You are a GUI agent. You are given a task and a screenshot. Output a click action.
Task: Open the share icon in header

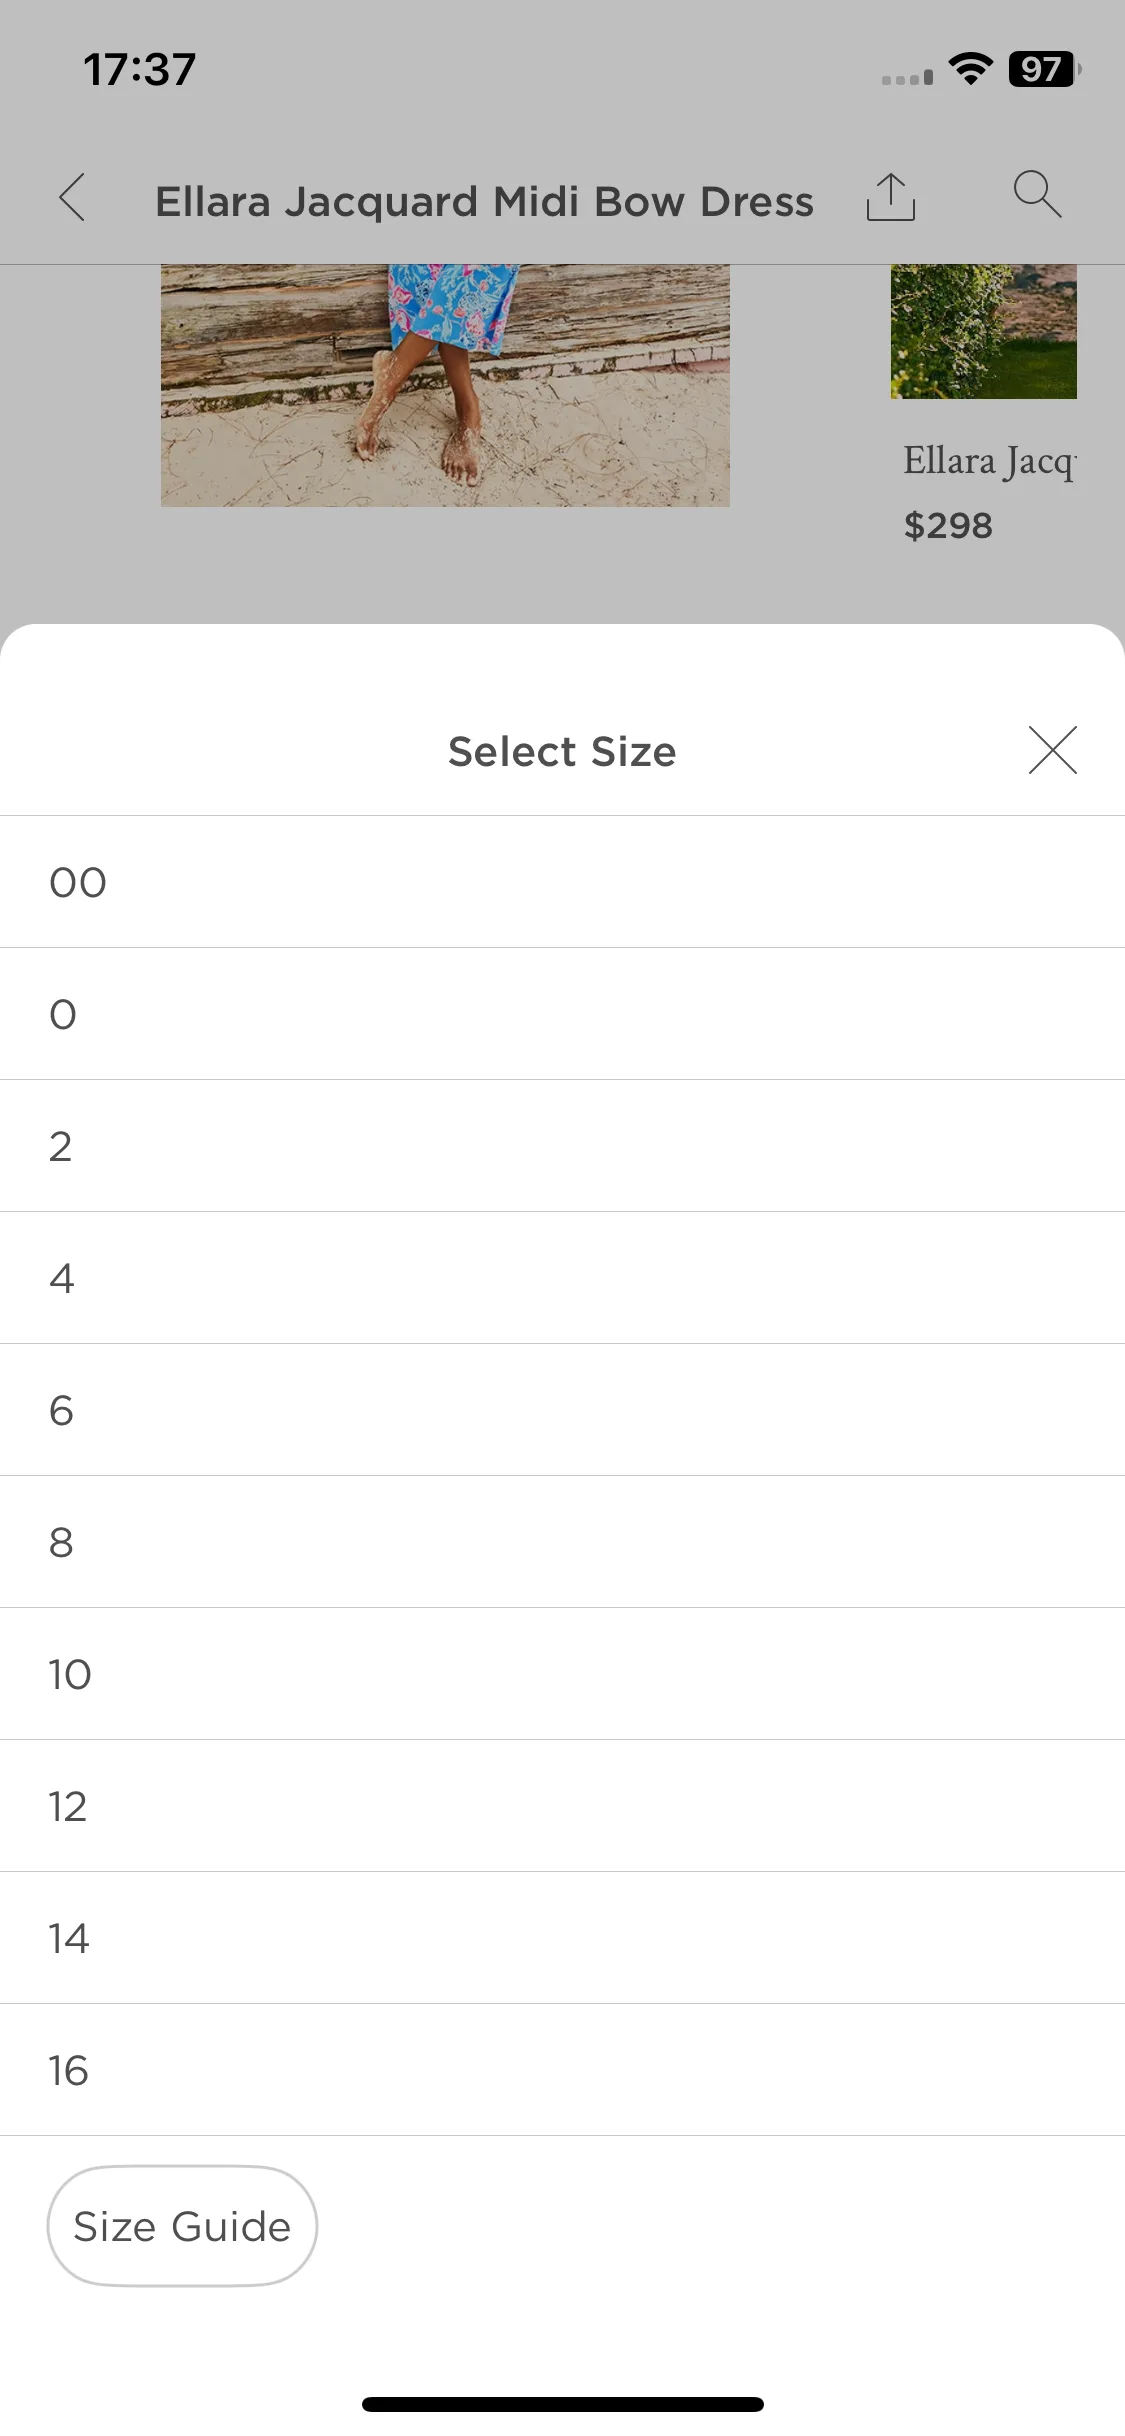tap(890, 196)
